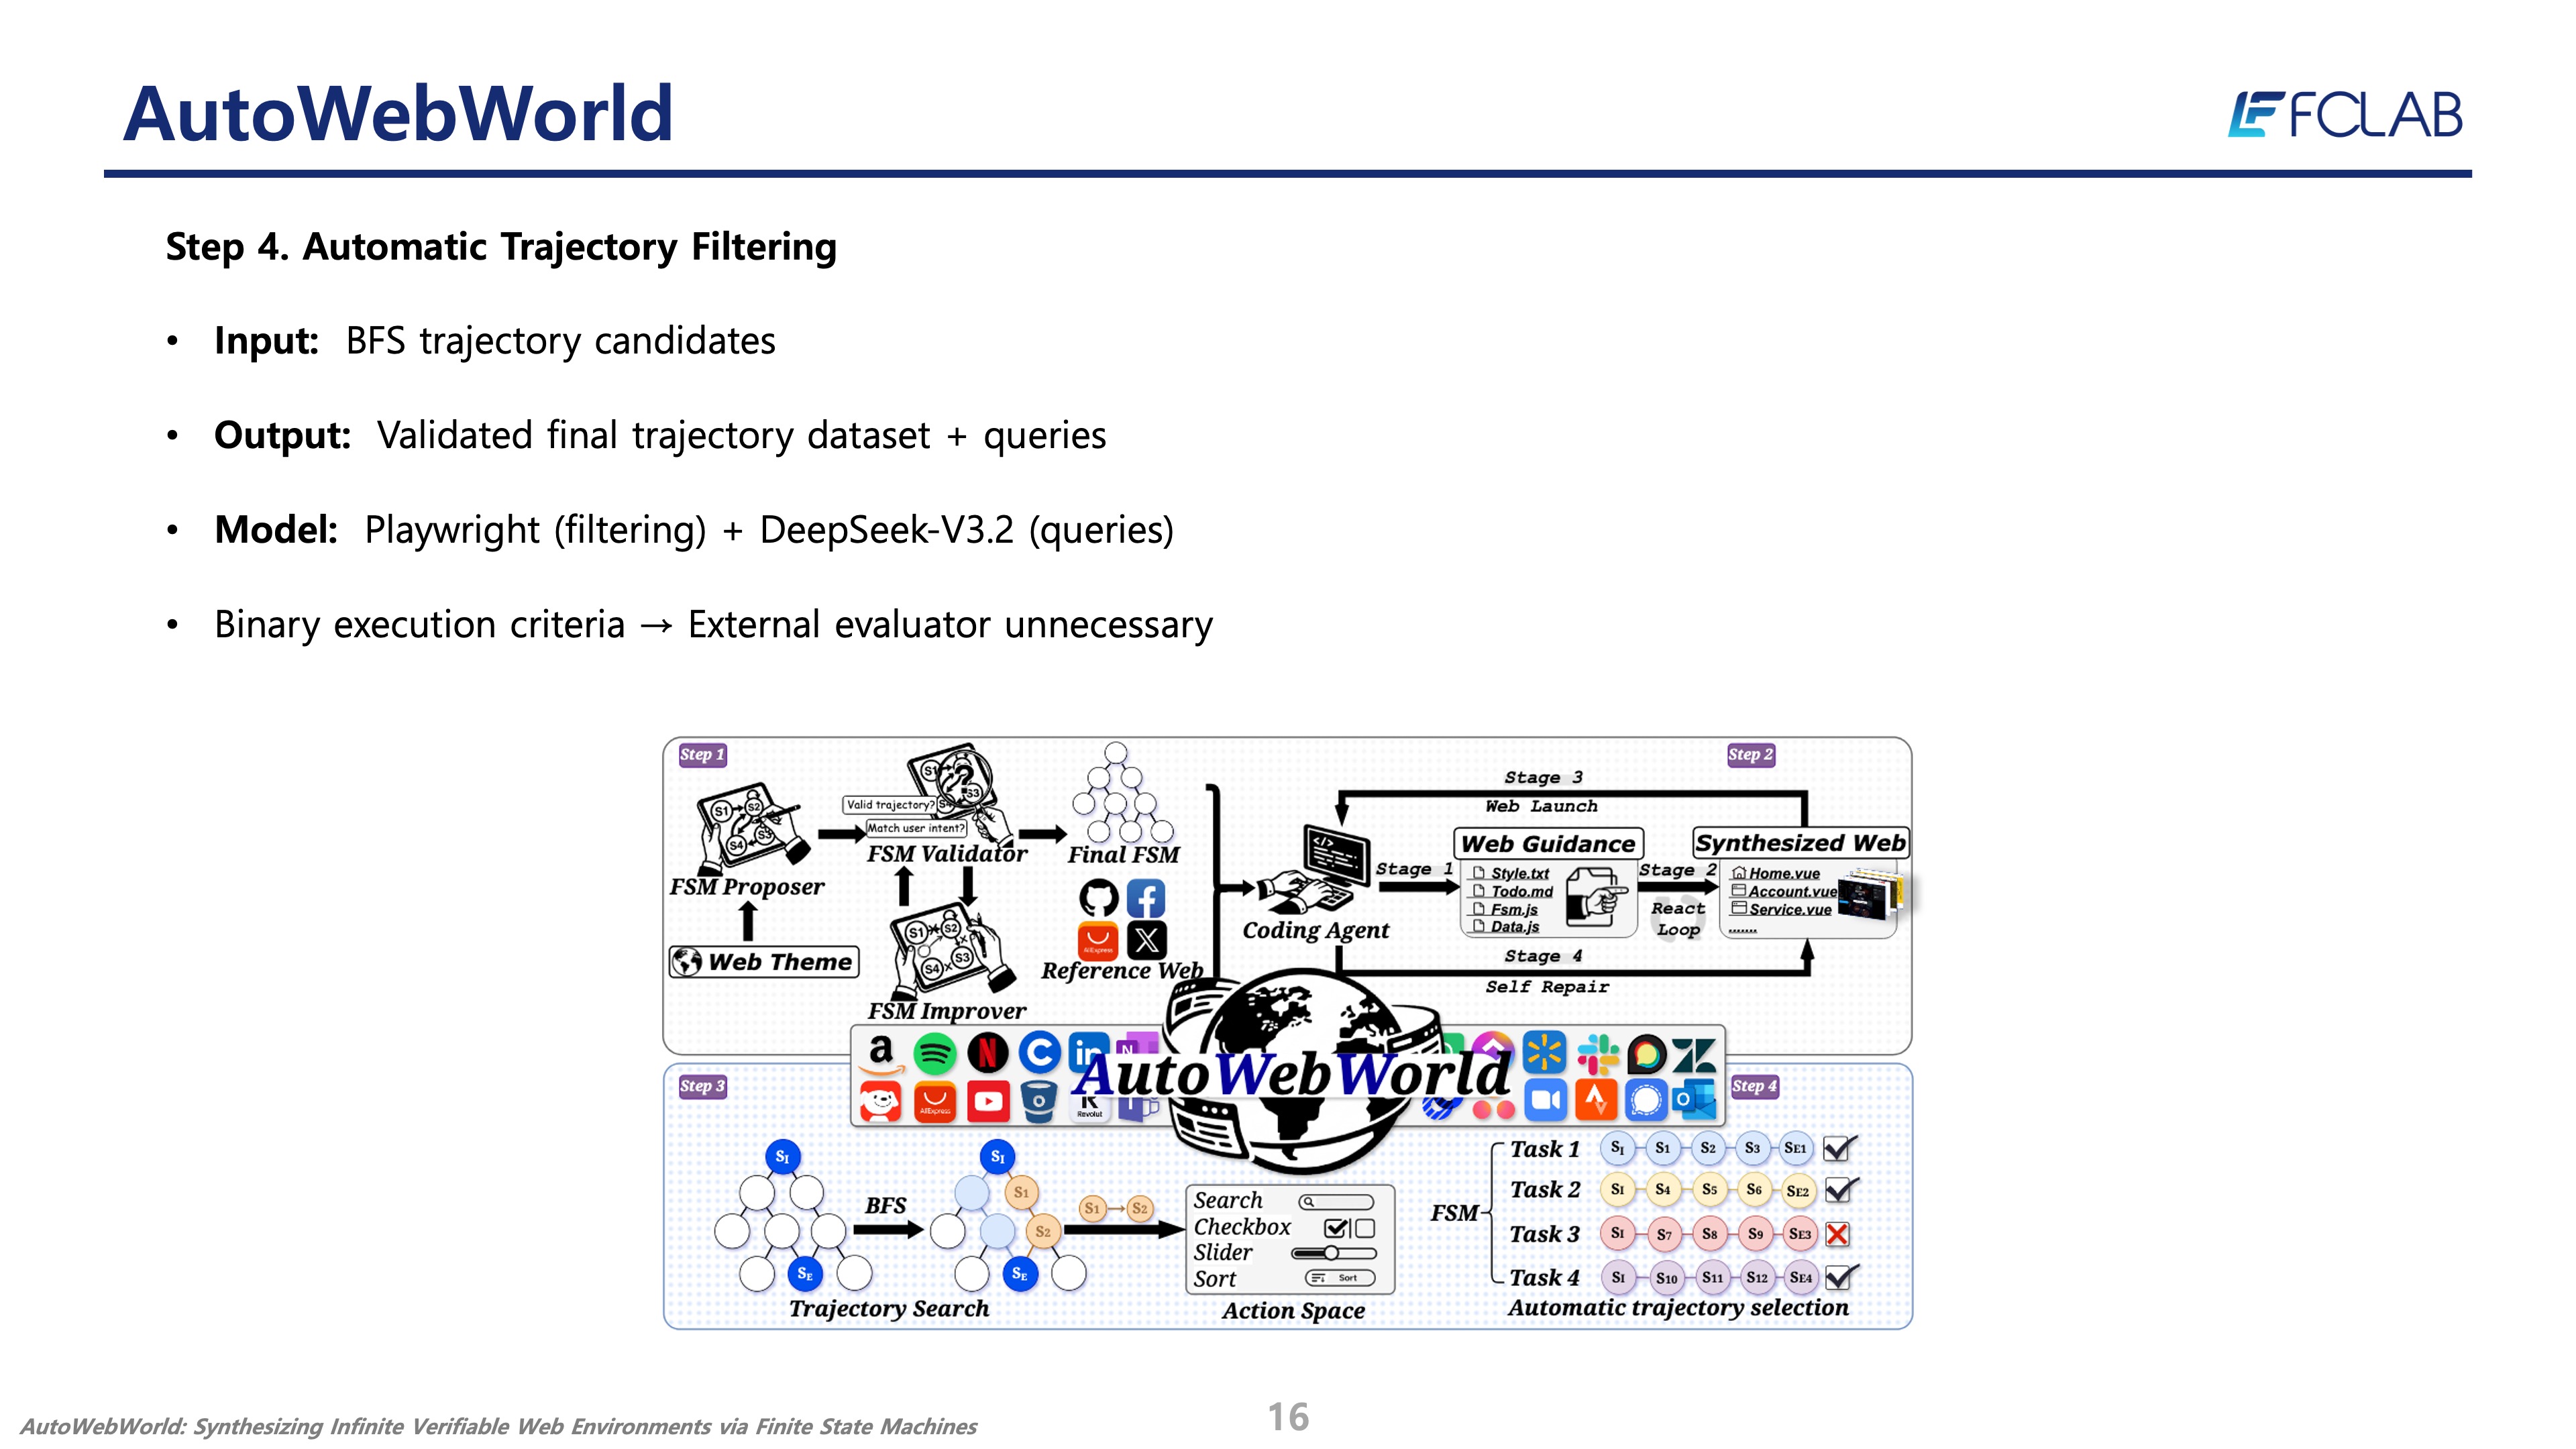Tick the empty box in the Checkbox row
Screen dimensions: 2576x1449
tap(1365, 1228)
